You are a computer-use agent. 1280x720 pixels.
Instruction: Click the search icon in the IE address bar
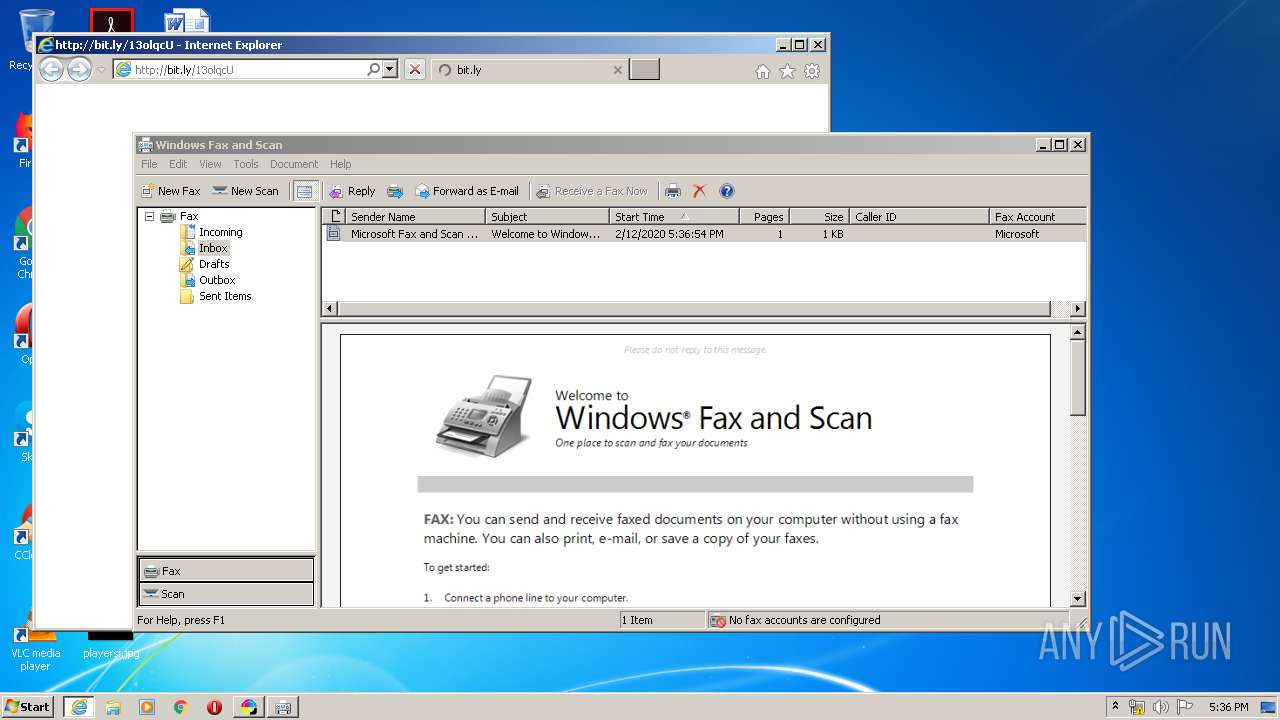click(373, 70)
